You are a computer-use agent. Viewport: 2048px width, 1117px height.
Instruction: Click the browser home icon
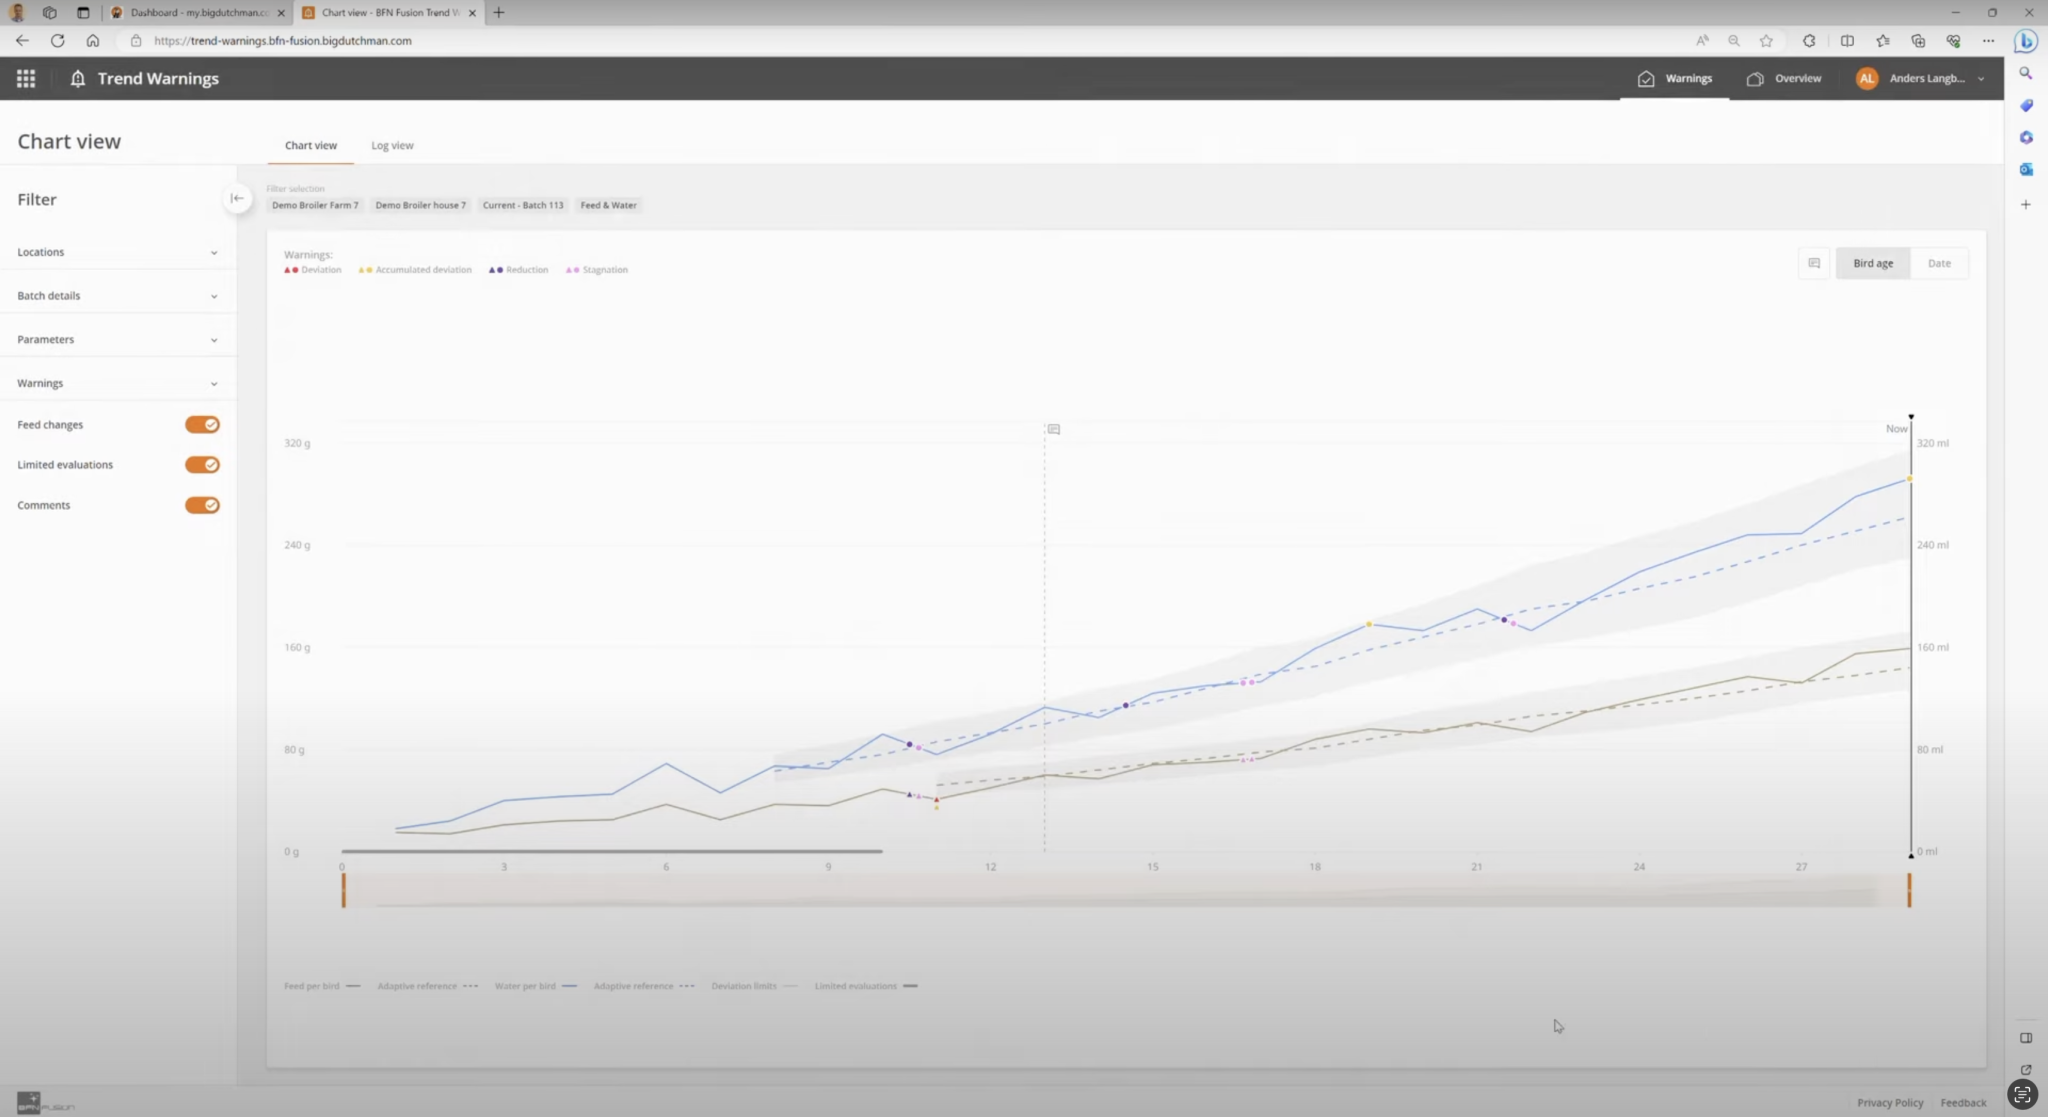[92, 41]
